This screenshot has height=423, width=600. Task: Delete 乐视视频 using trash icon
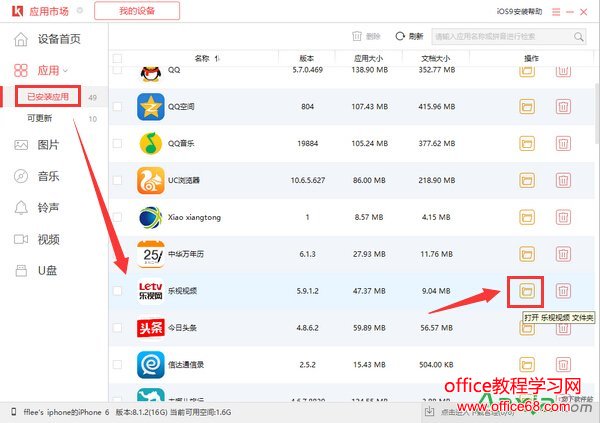point(563,291)
